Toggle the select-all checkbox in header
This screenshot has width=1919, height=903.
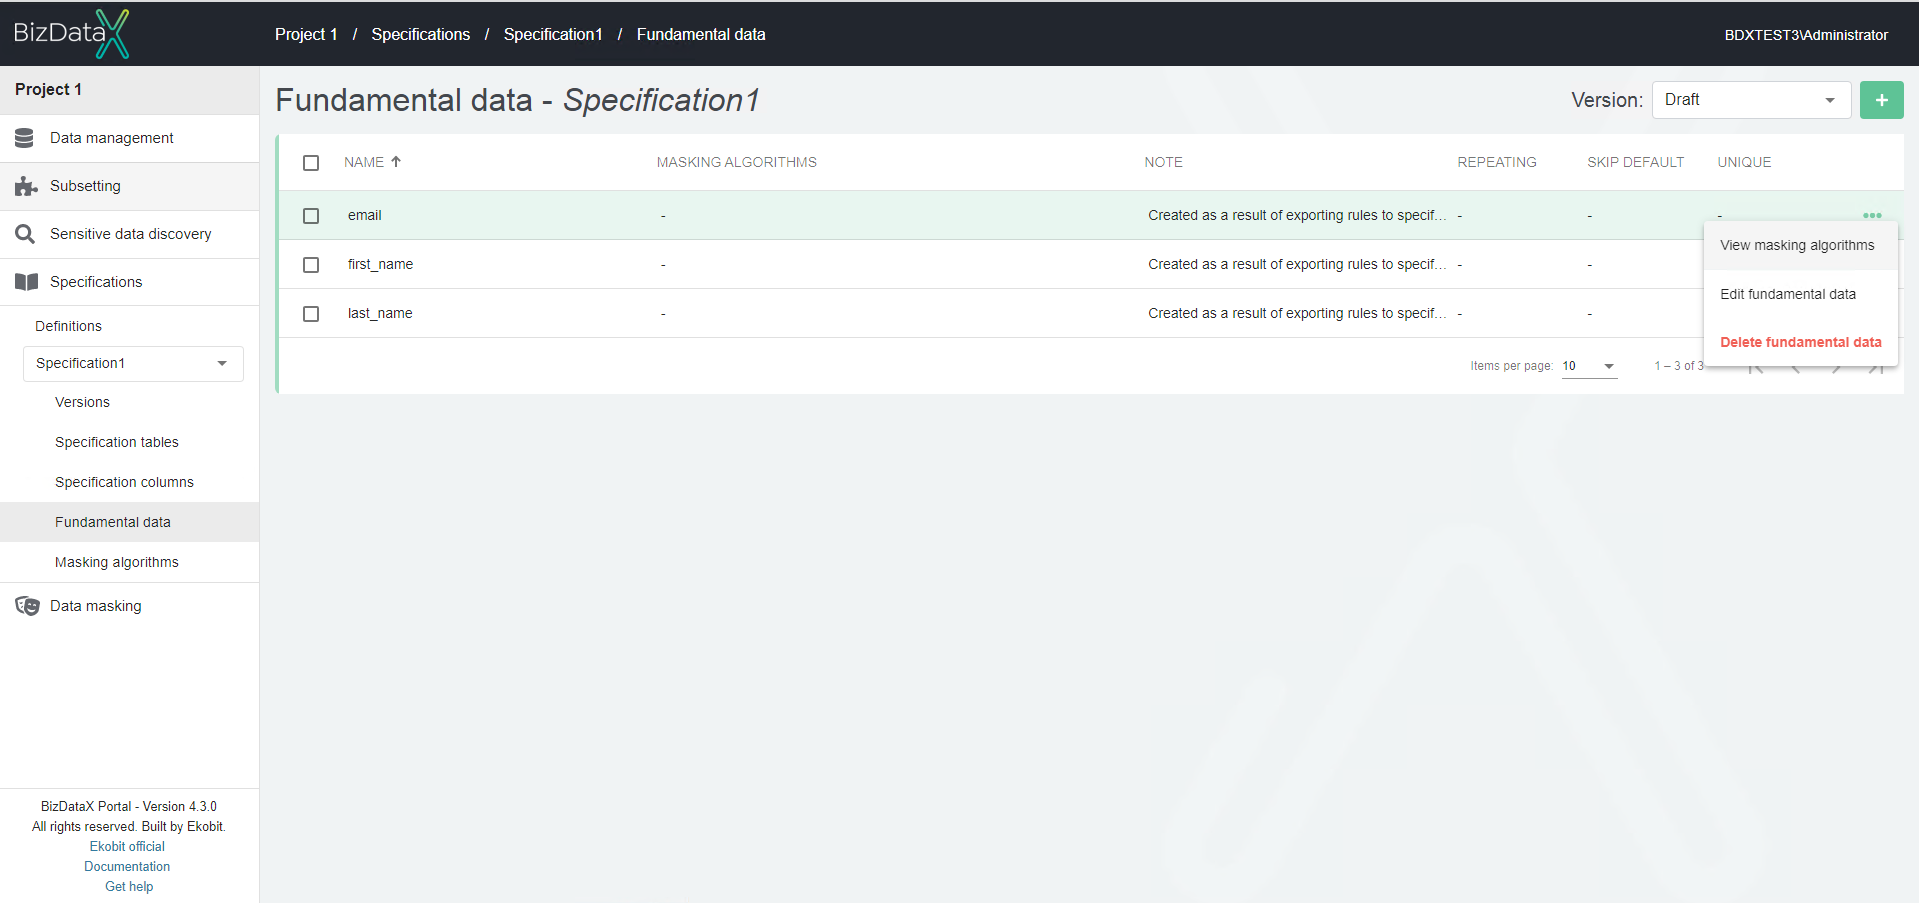(x=311, y=163)
